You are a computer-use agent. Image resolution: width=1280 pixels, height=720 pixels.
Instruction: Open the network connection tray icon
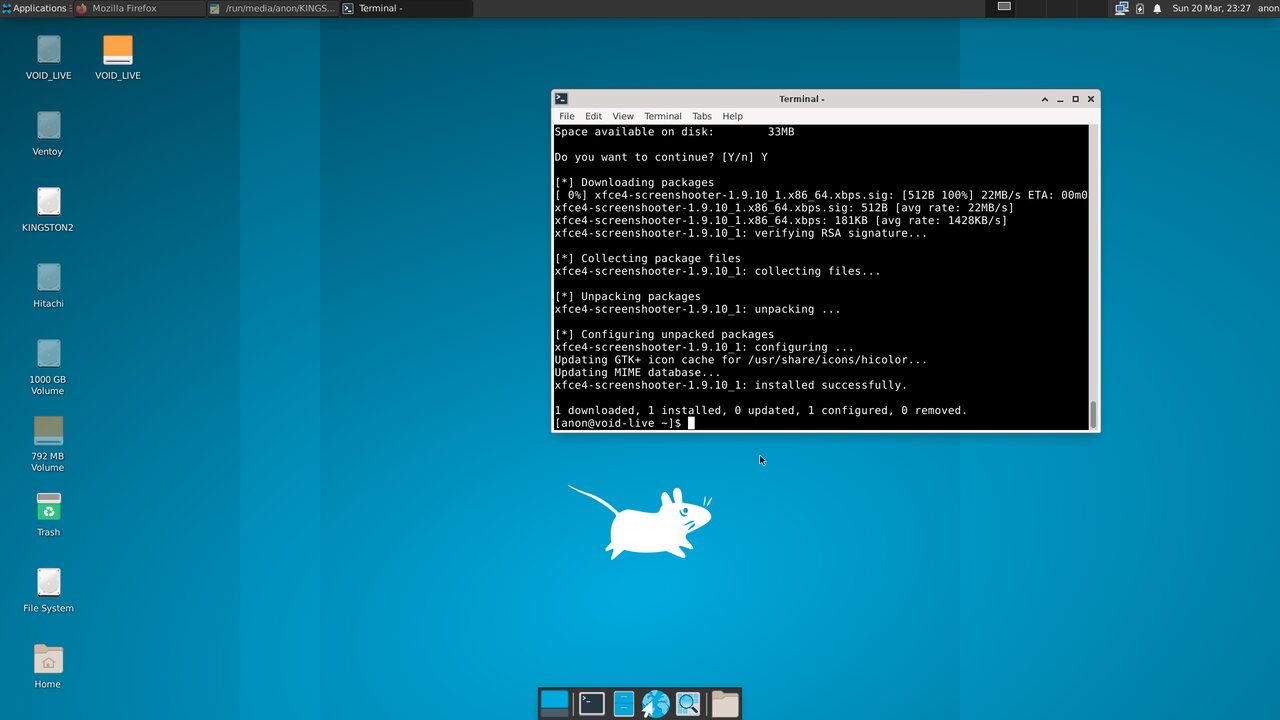point(1122,8)
